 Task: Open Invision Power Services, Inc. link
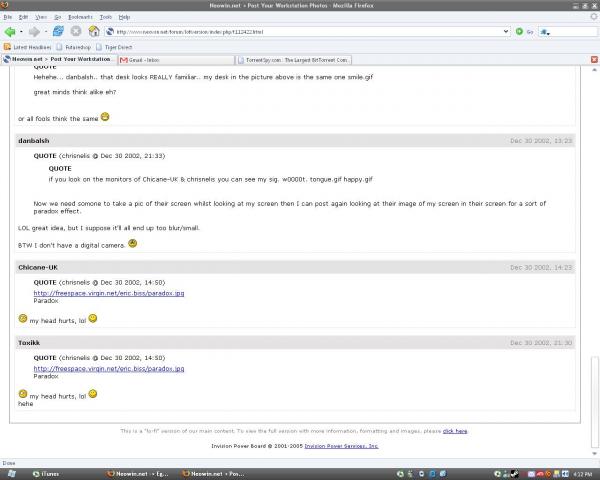click(341, 446)
